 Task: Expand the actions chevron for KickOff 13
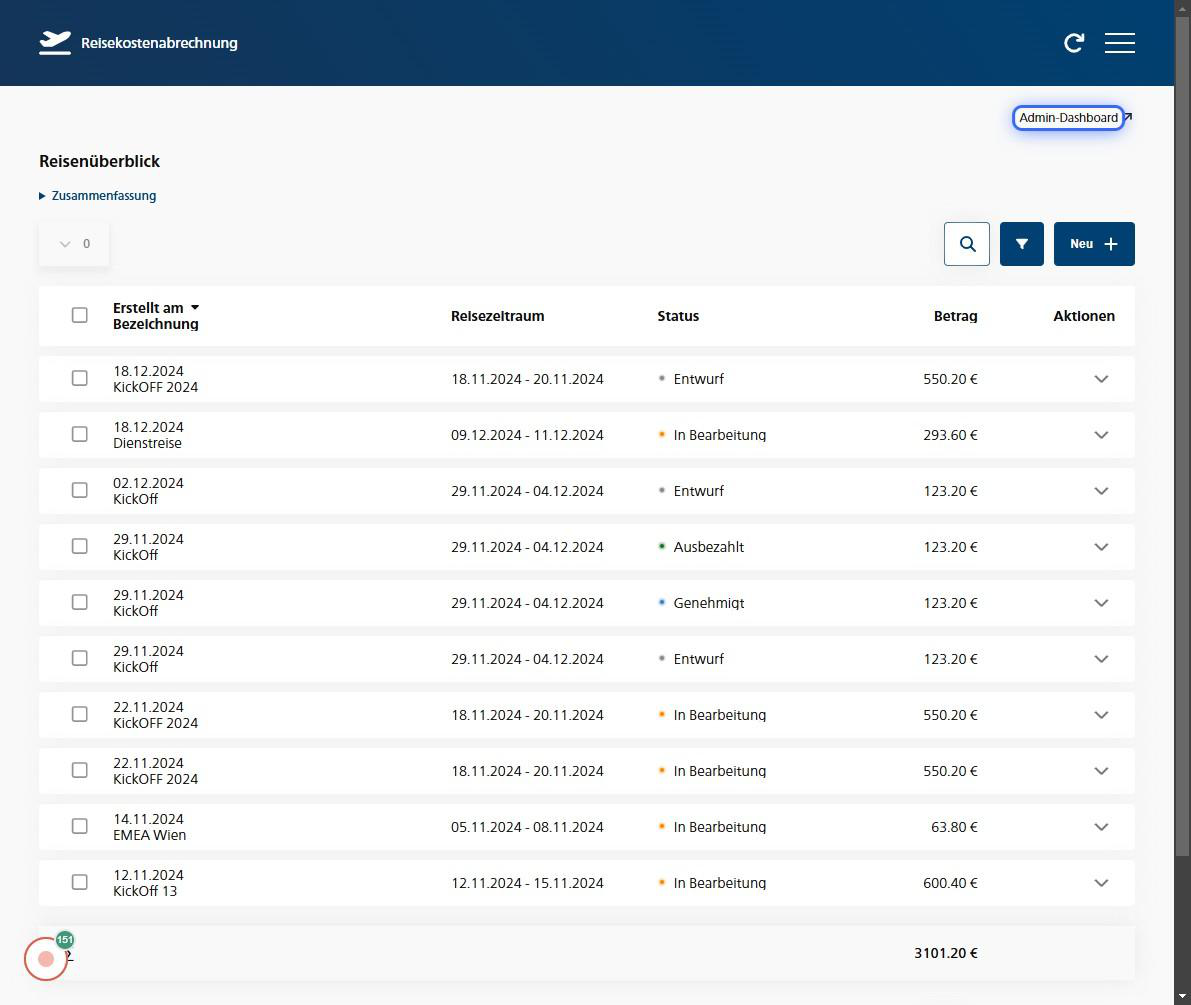[x=1101, y=883]
